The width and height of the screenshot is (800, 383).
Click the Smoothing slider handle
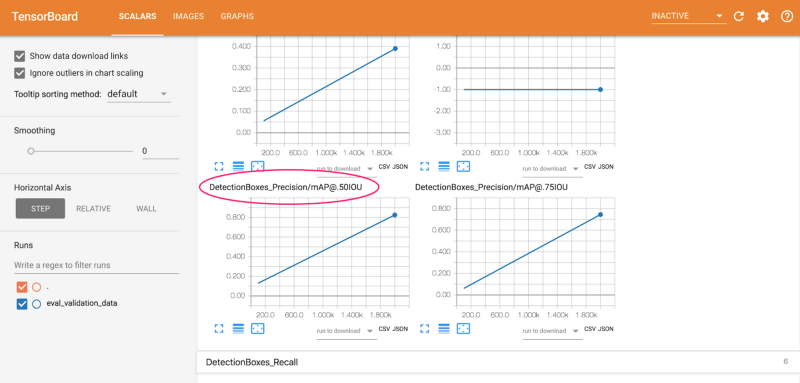click(x=31, y=151)
